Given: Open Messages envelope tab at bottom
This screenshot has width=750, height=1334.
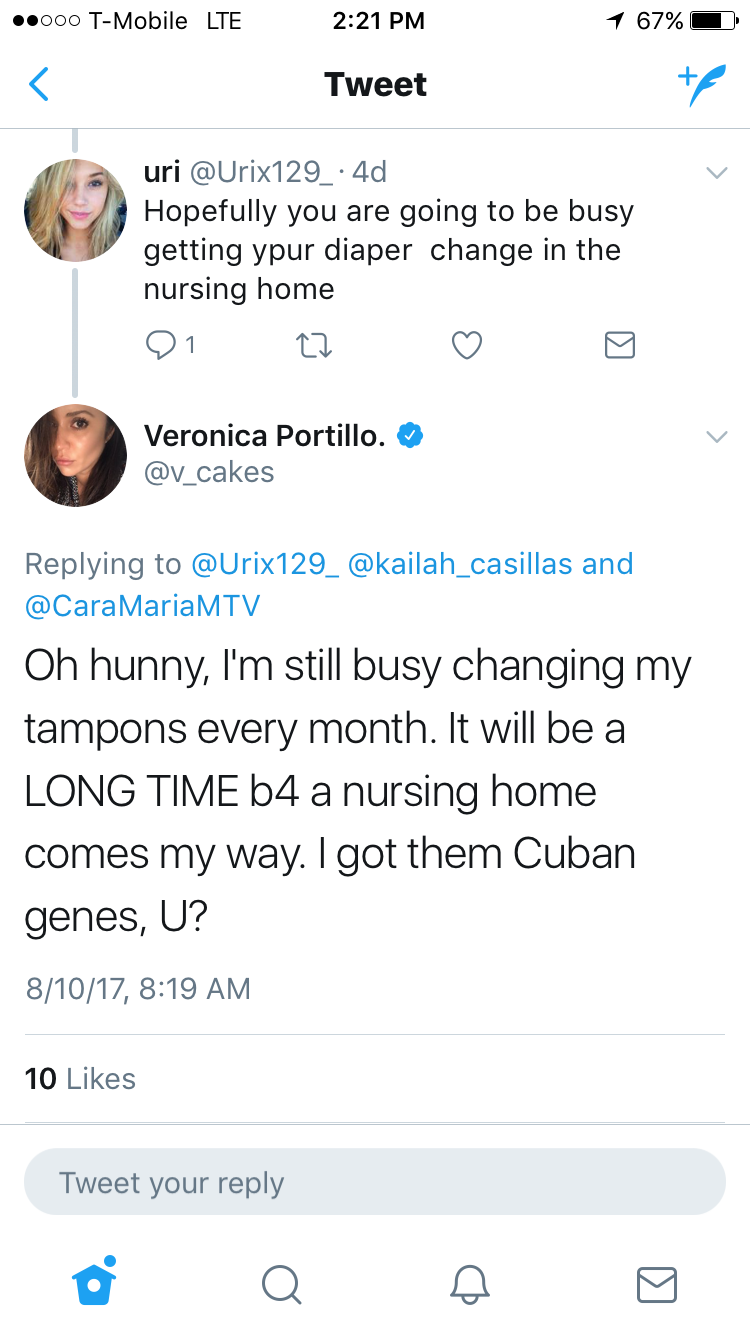Looking at the screenshot, I should click(x=657, y=1285).
